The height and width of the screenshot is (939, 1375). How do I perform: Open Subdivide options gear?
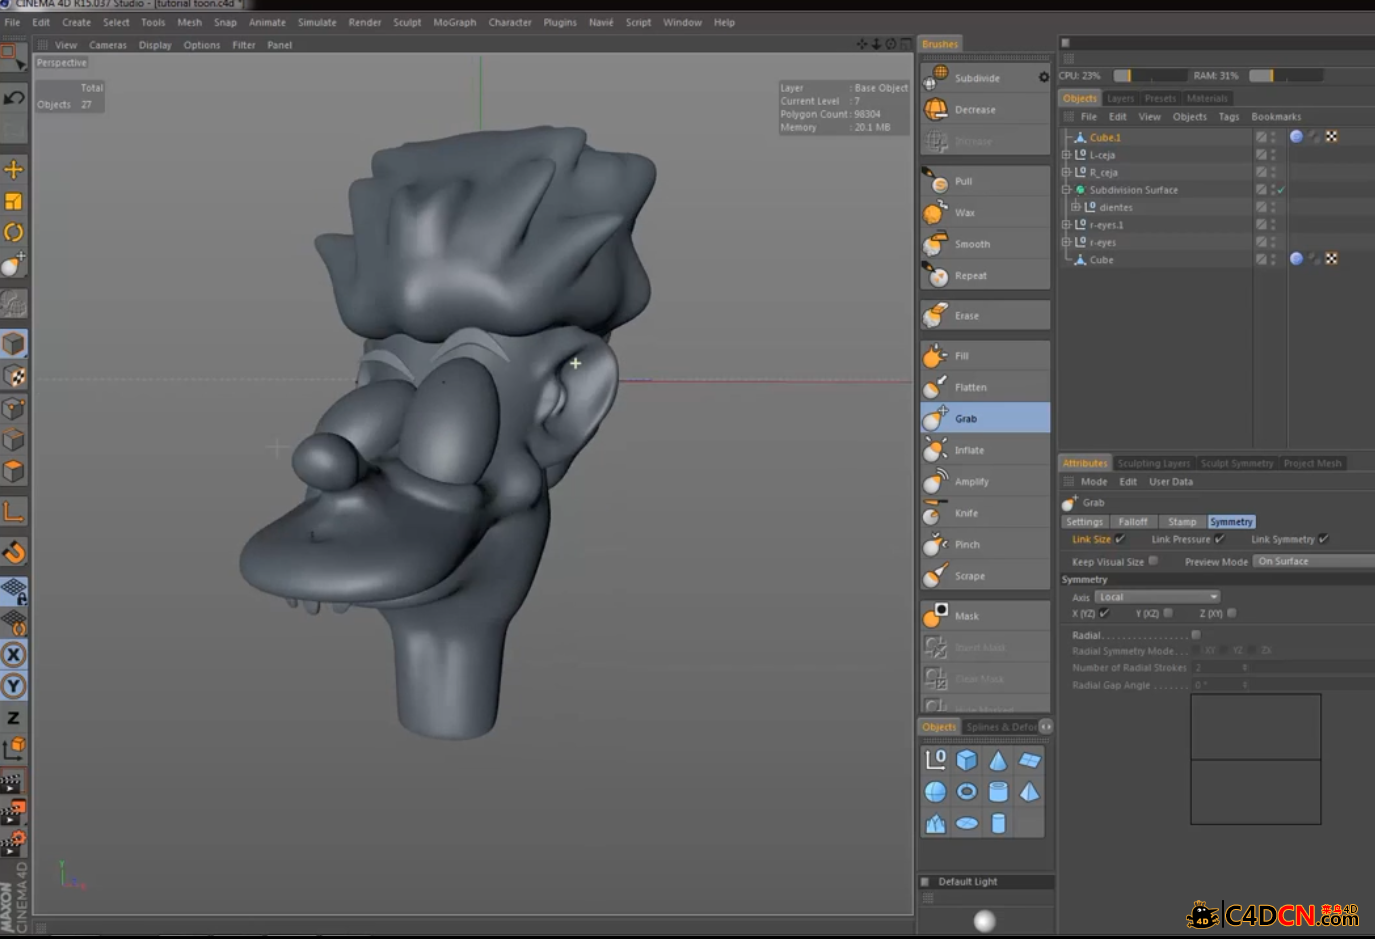tap(1044, 77)
